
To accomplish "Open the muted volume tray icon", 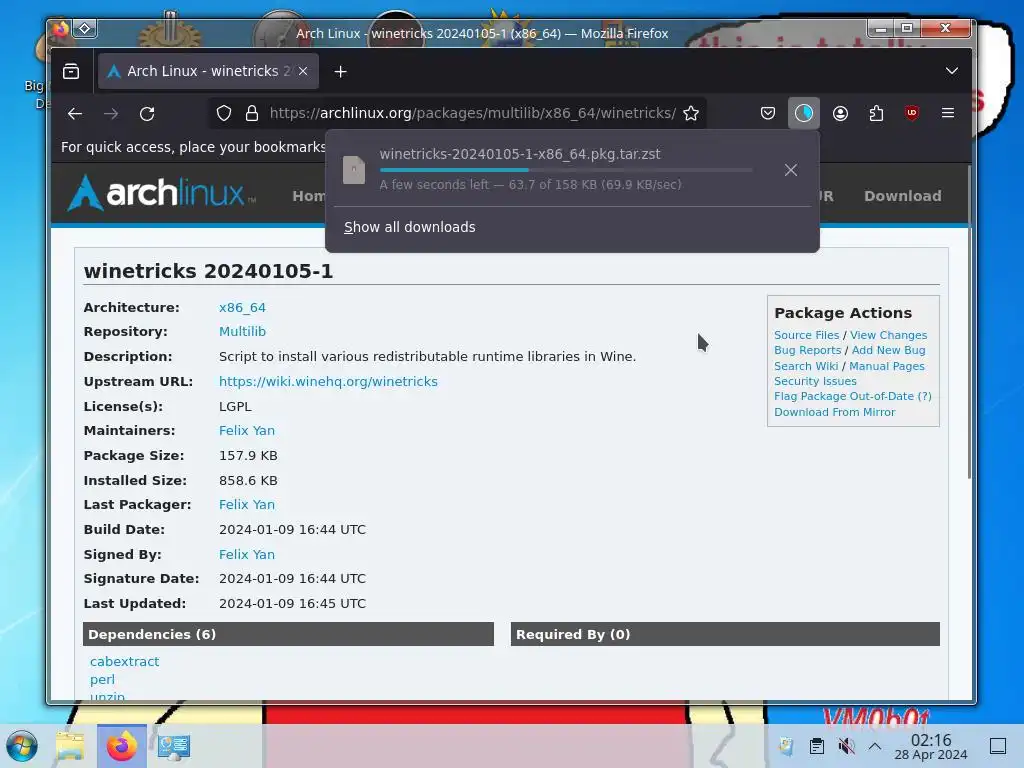I will [846, 746].
